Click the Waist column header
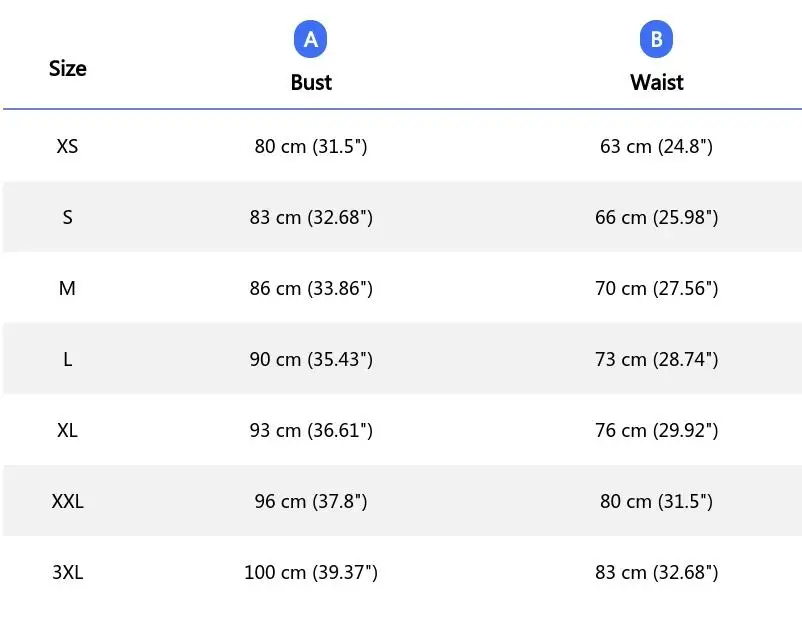The image size is (802, 624). pyautogui.click(x=656, y=82)
